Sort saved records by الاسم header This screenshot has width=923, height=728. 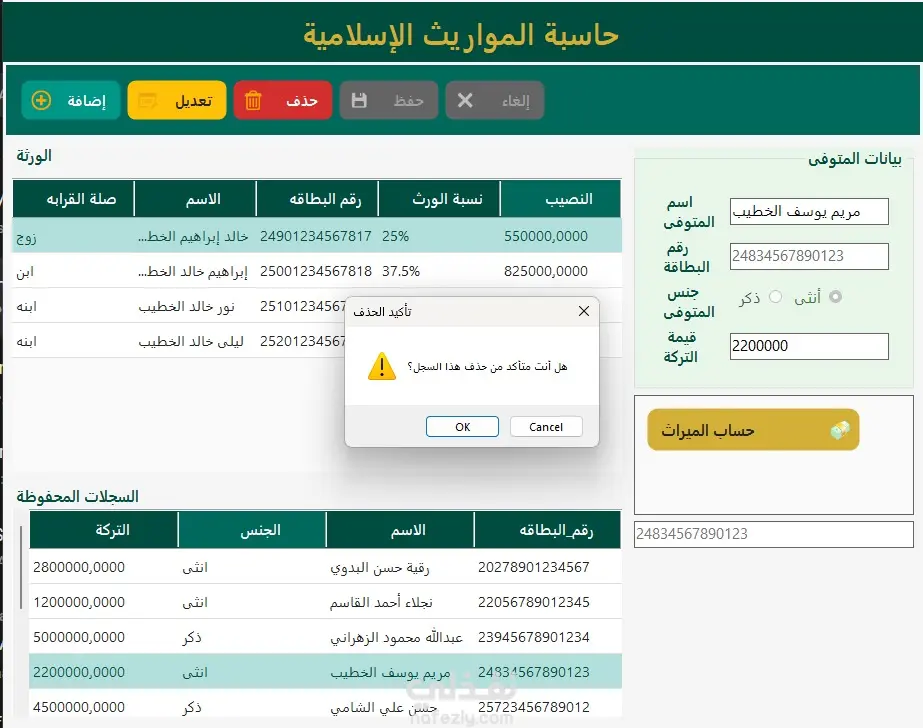(x=400, y=530)
